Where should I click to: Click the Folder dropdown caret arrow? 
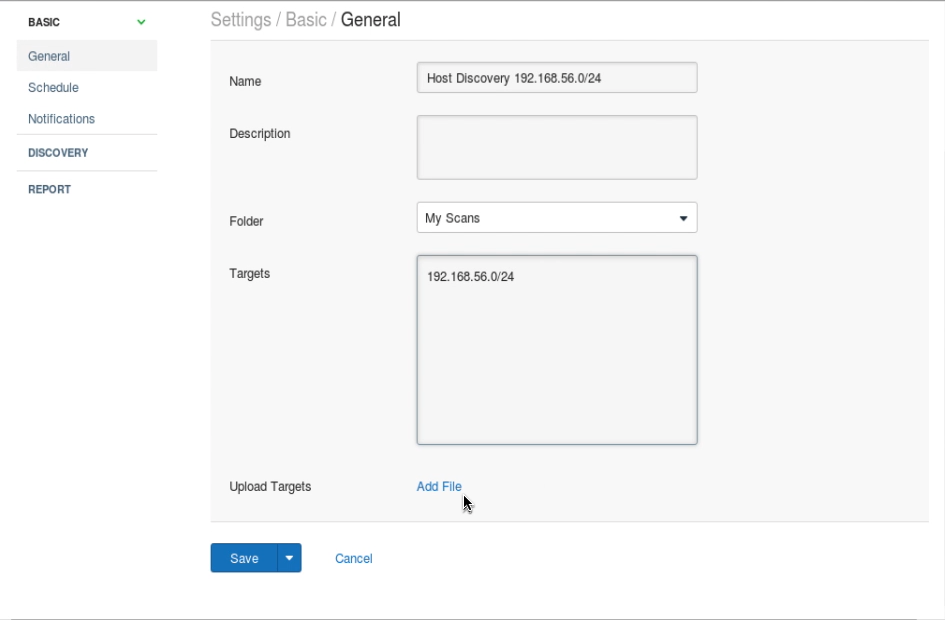point(683,218)
